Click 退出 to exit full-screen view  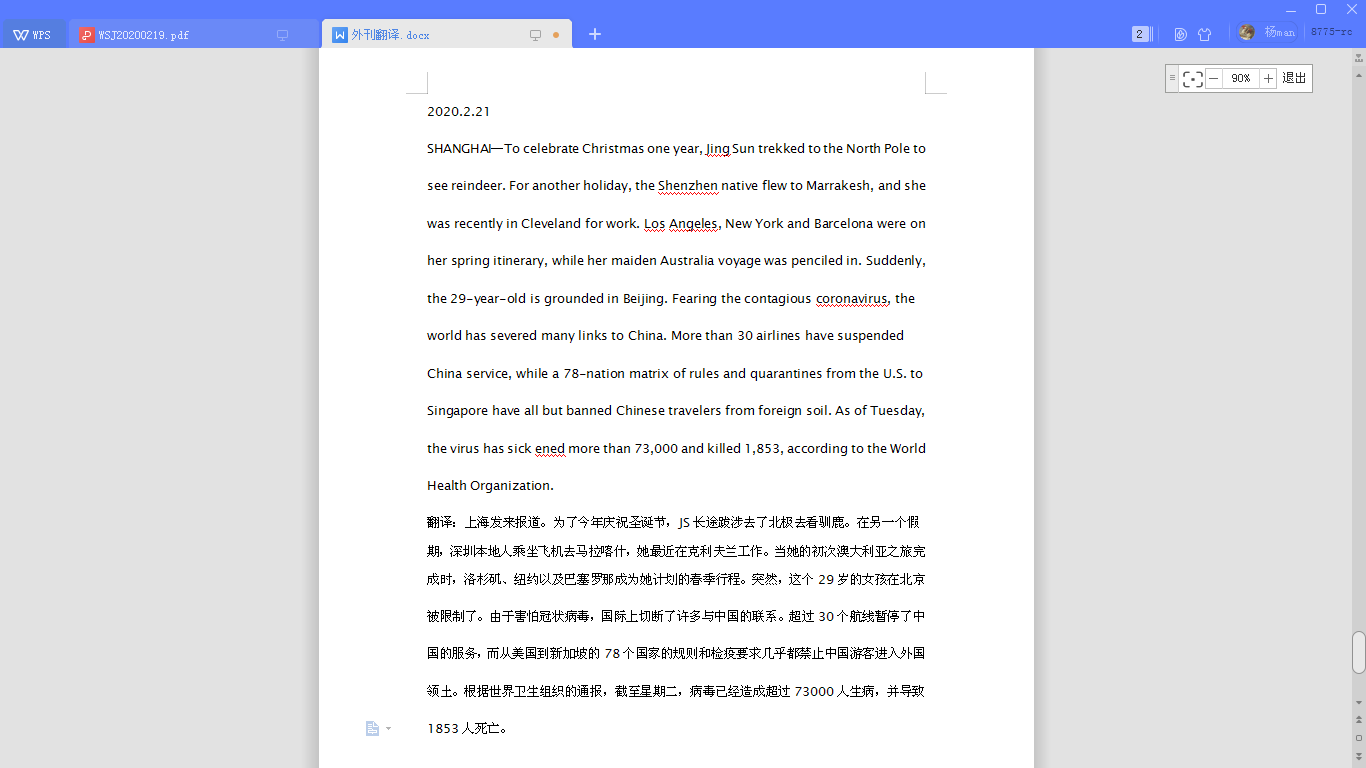click(1294, 78)
